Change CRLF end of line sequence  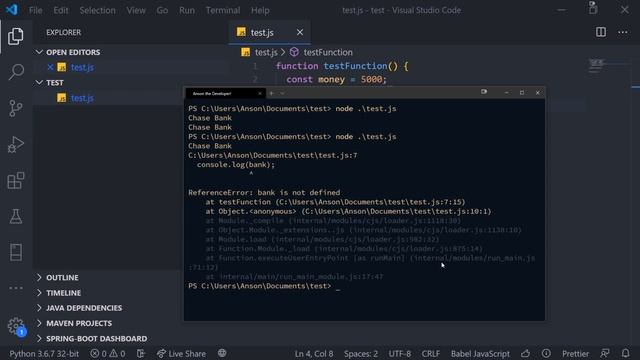[x=431, y=353]
